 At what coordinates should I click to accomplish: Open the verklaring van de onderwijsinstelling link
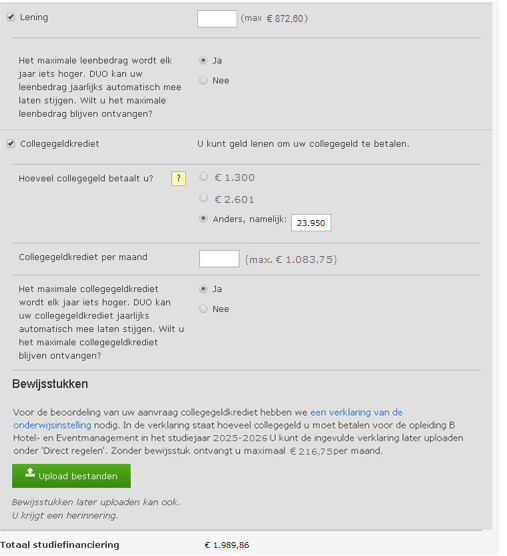coord(208,419)
